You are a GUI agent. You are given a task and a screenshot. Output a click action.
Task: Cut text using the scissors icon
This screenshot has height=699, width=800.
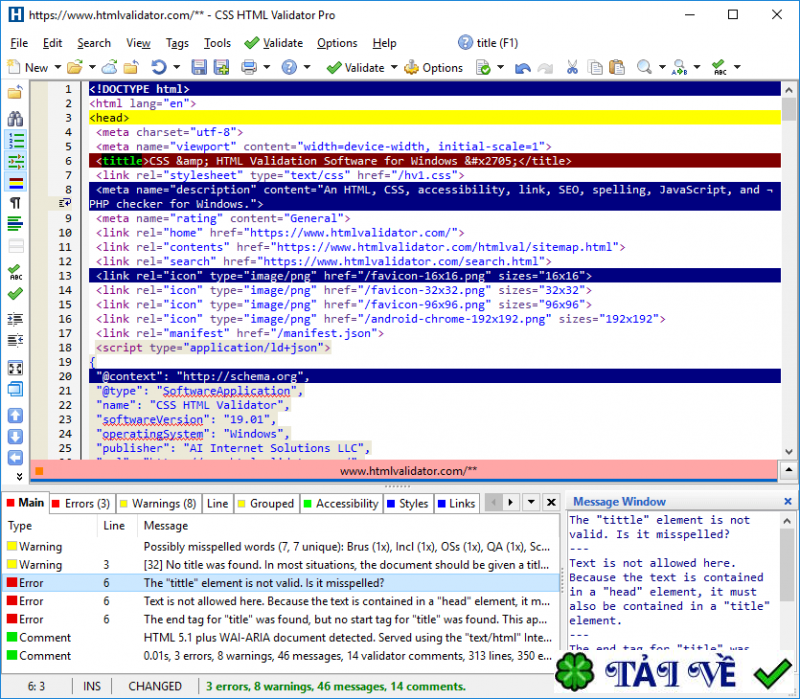point(571,67)
